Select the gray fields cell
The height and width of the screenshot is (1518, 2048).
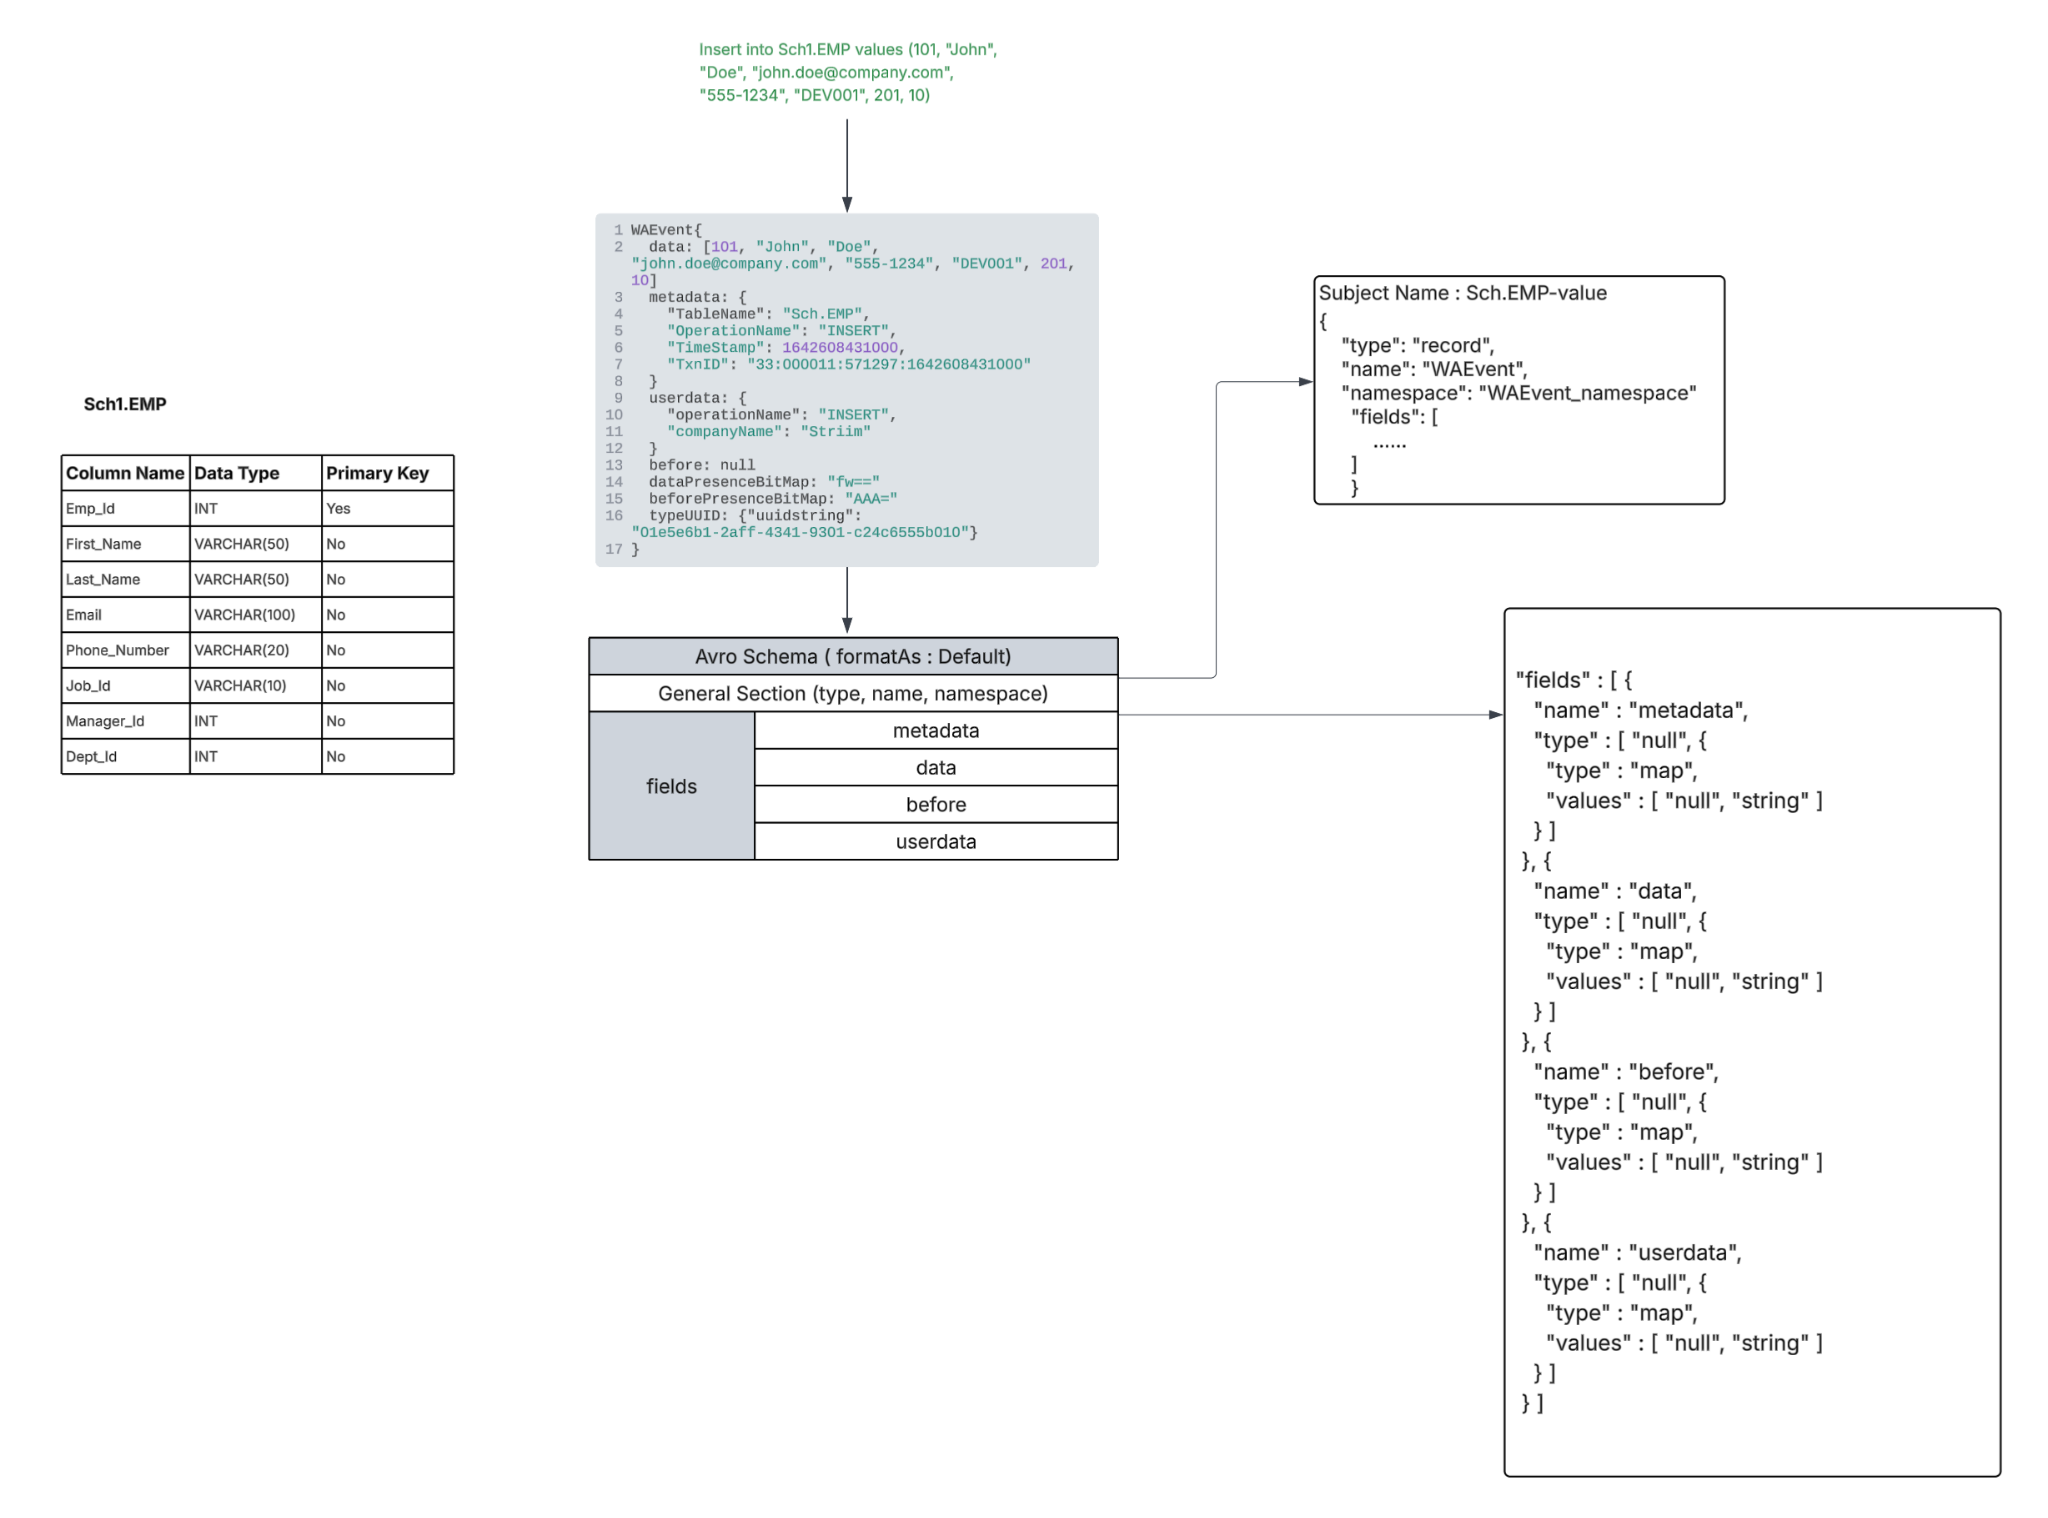pyautogui.click(x=671, y=786)
